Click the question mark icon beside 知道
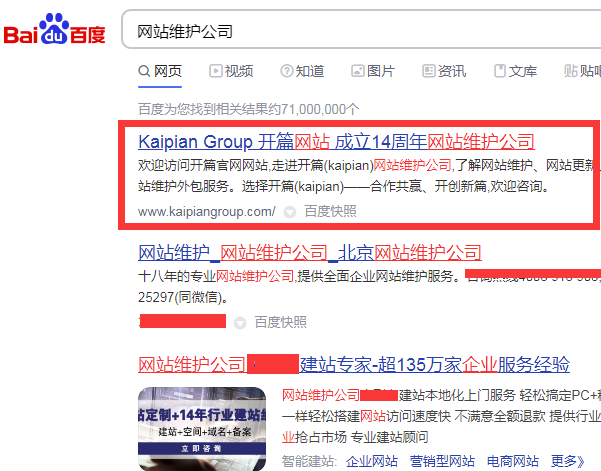Screen dimensions: 601x471 pyautogui.click(x=286, y=71)
